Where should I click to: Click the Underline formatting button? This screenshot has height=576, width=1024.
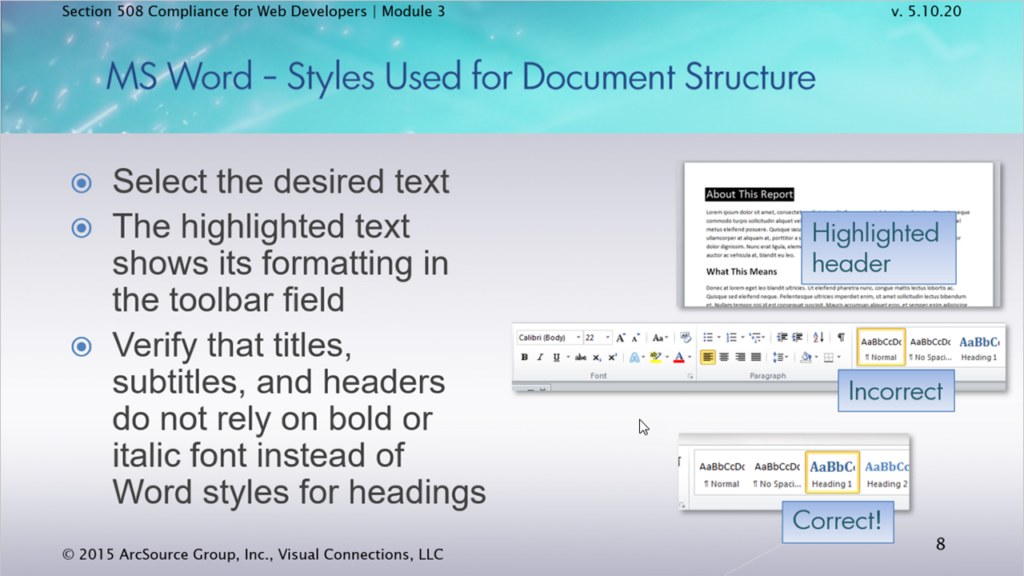click(555, 357)
